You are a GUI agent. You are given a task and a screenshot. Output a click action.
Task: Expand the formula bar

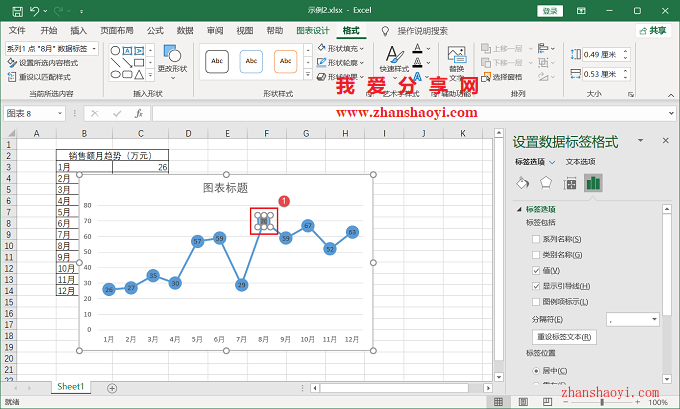coord(671,114)
